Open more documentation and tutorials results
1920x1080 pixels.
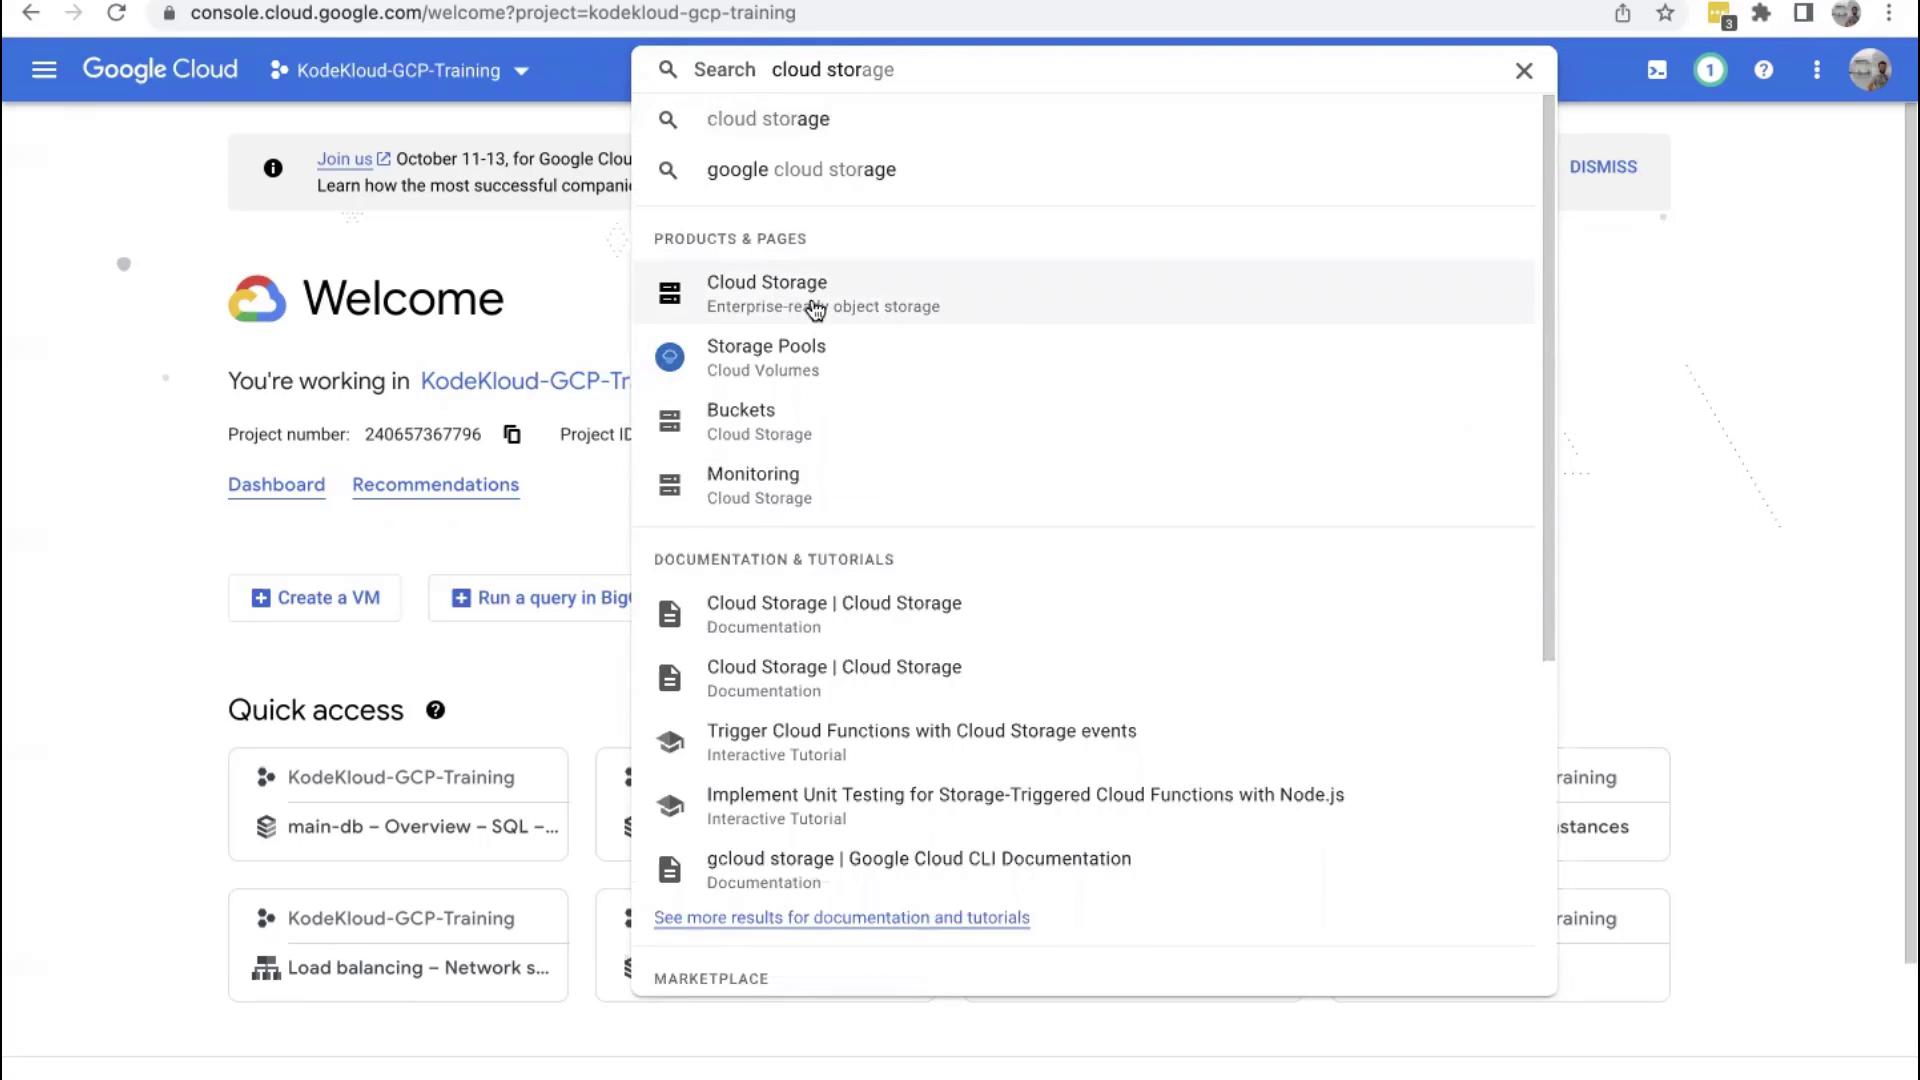tap(841, 918)
